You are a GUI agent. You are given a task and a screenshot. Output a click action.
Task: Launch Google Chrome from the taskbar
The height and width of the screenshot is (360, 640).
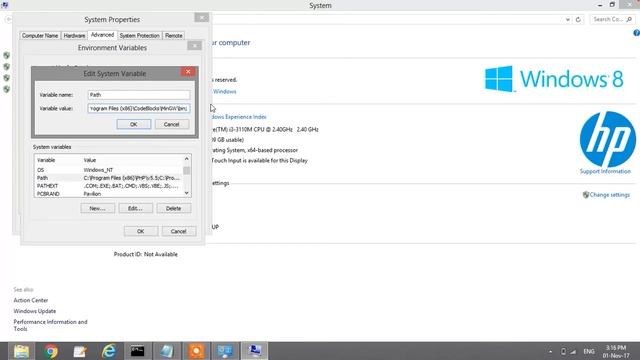[x=51, y=351]
